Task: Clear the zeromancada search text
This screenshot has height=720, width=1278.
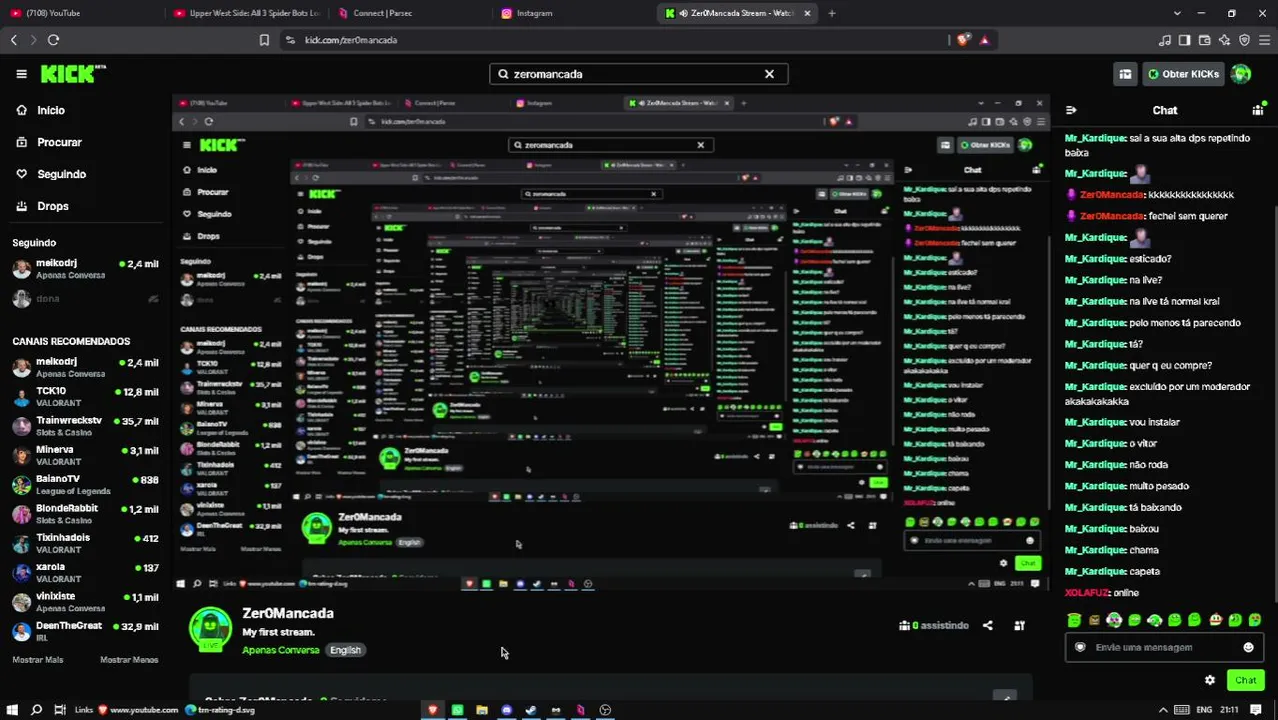Action: click(x=769, y=74)
